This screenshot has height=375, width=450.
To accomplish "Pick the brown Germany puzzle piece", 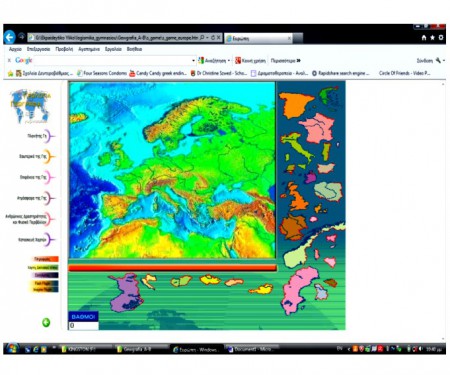I will click(293, 227).
